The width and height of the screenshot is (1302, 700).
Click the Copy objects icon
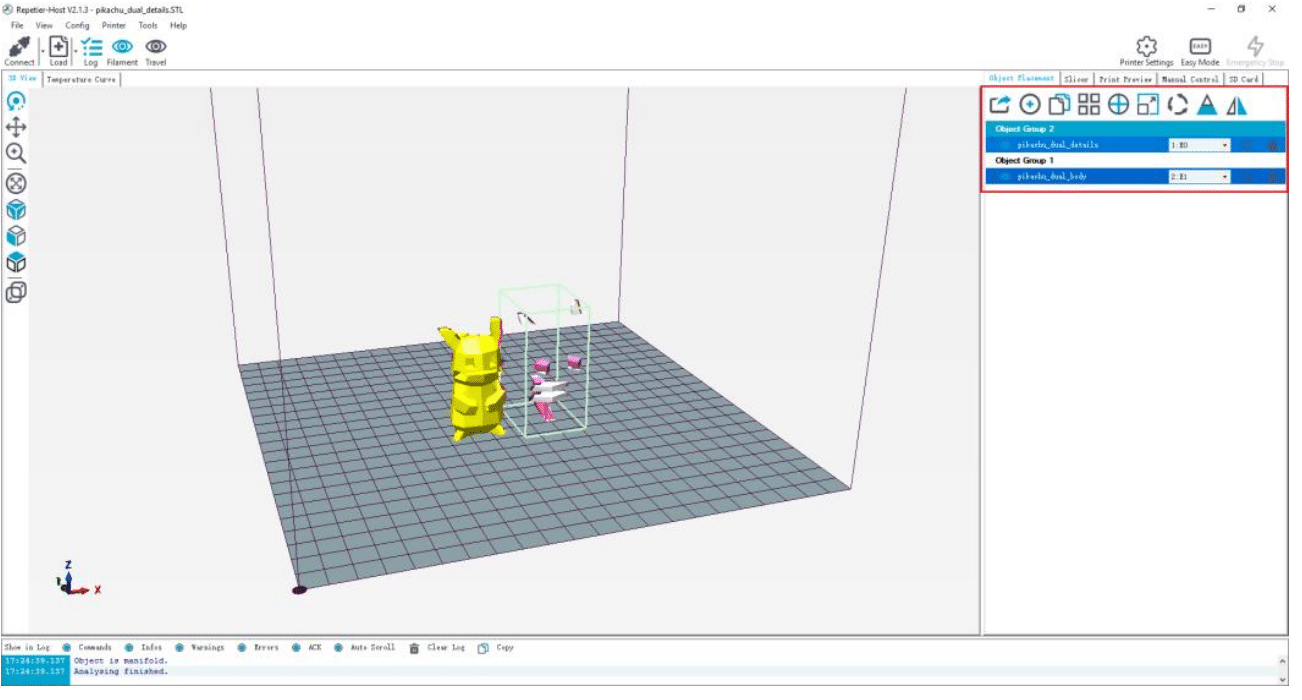pos(1059,105)
